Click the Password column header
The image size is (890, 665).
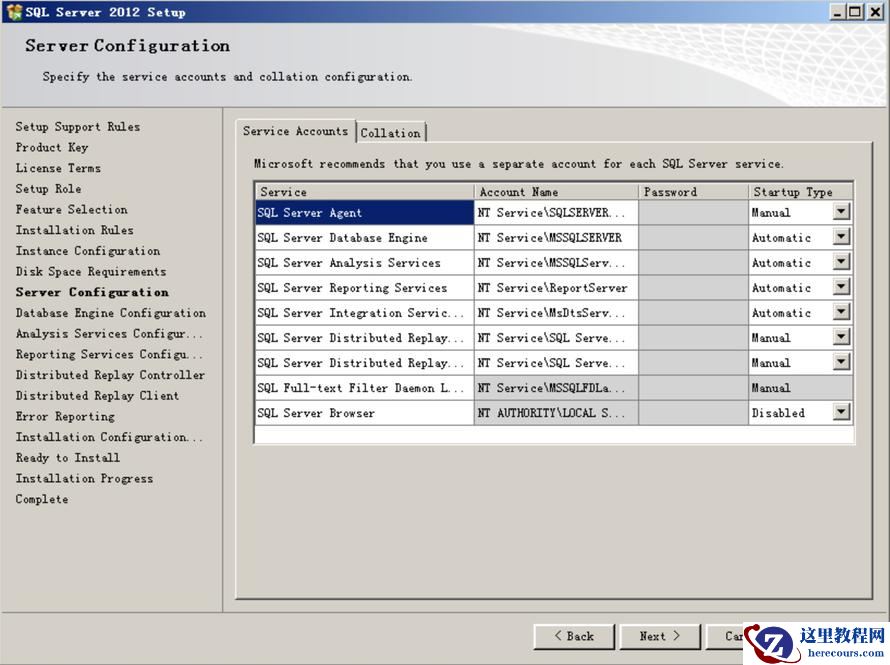[693, 192]
